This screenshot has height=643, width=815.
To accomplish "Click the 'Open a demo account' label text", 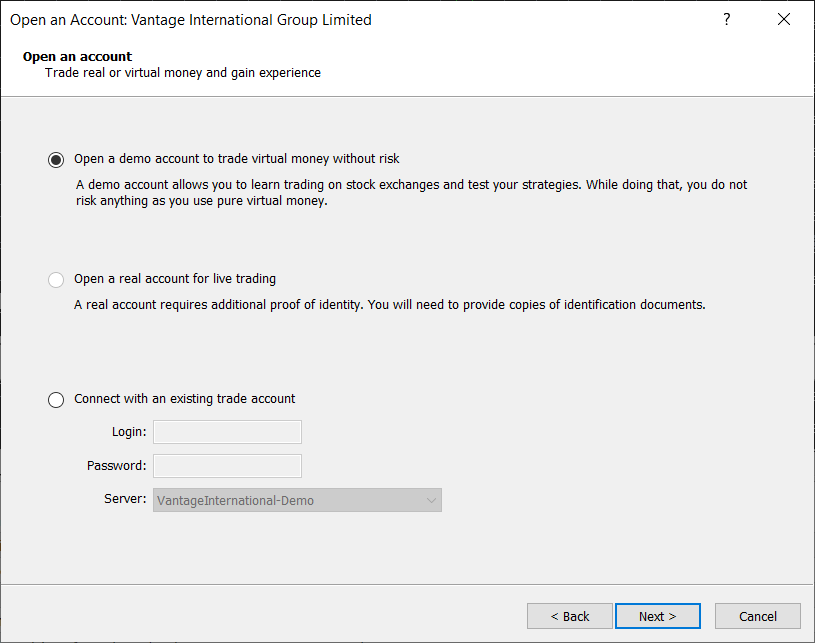I will point(237,159).
